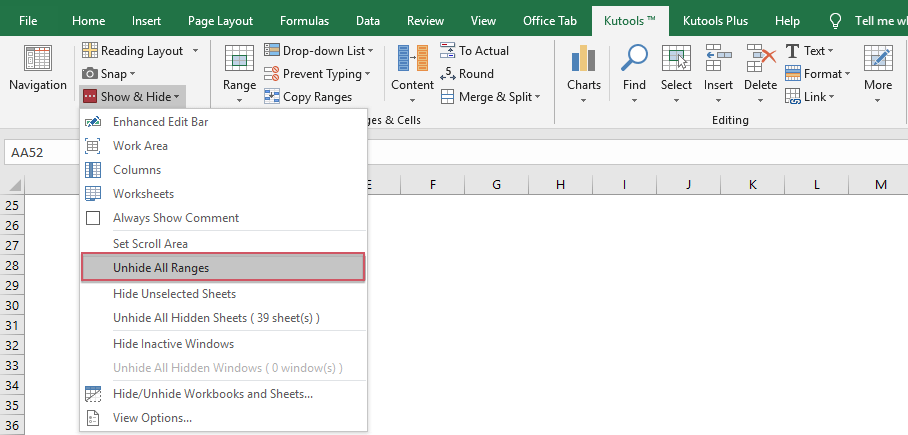This screenshot has height=435, width=908.
Task: Switch to the Help tab
Action: pyautogui.click(x=787, y=21)
